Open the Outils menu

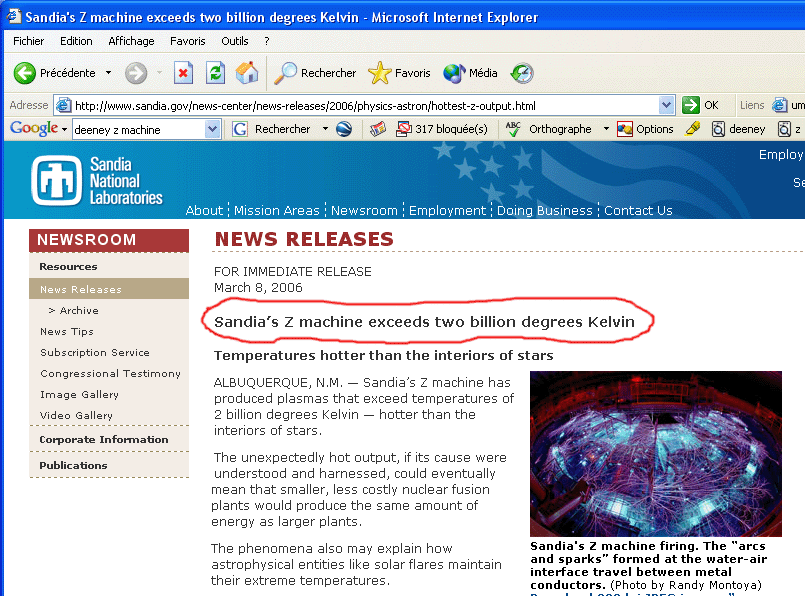235,41
